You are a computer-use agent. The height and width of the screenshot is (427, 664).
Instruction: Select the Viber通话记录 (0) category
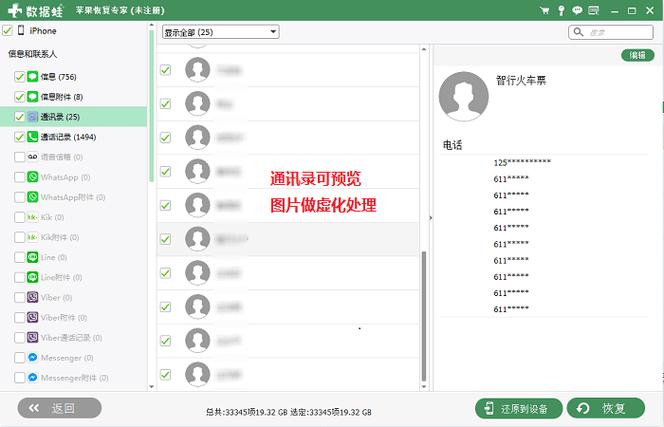point(74,338)
